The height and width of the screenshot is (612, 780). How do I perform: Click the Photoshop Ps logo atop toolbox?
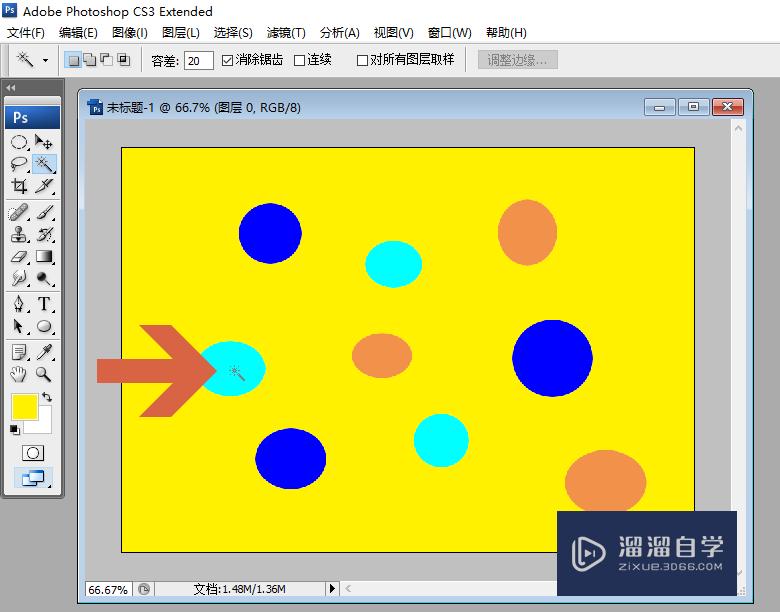tap(32, 117)
